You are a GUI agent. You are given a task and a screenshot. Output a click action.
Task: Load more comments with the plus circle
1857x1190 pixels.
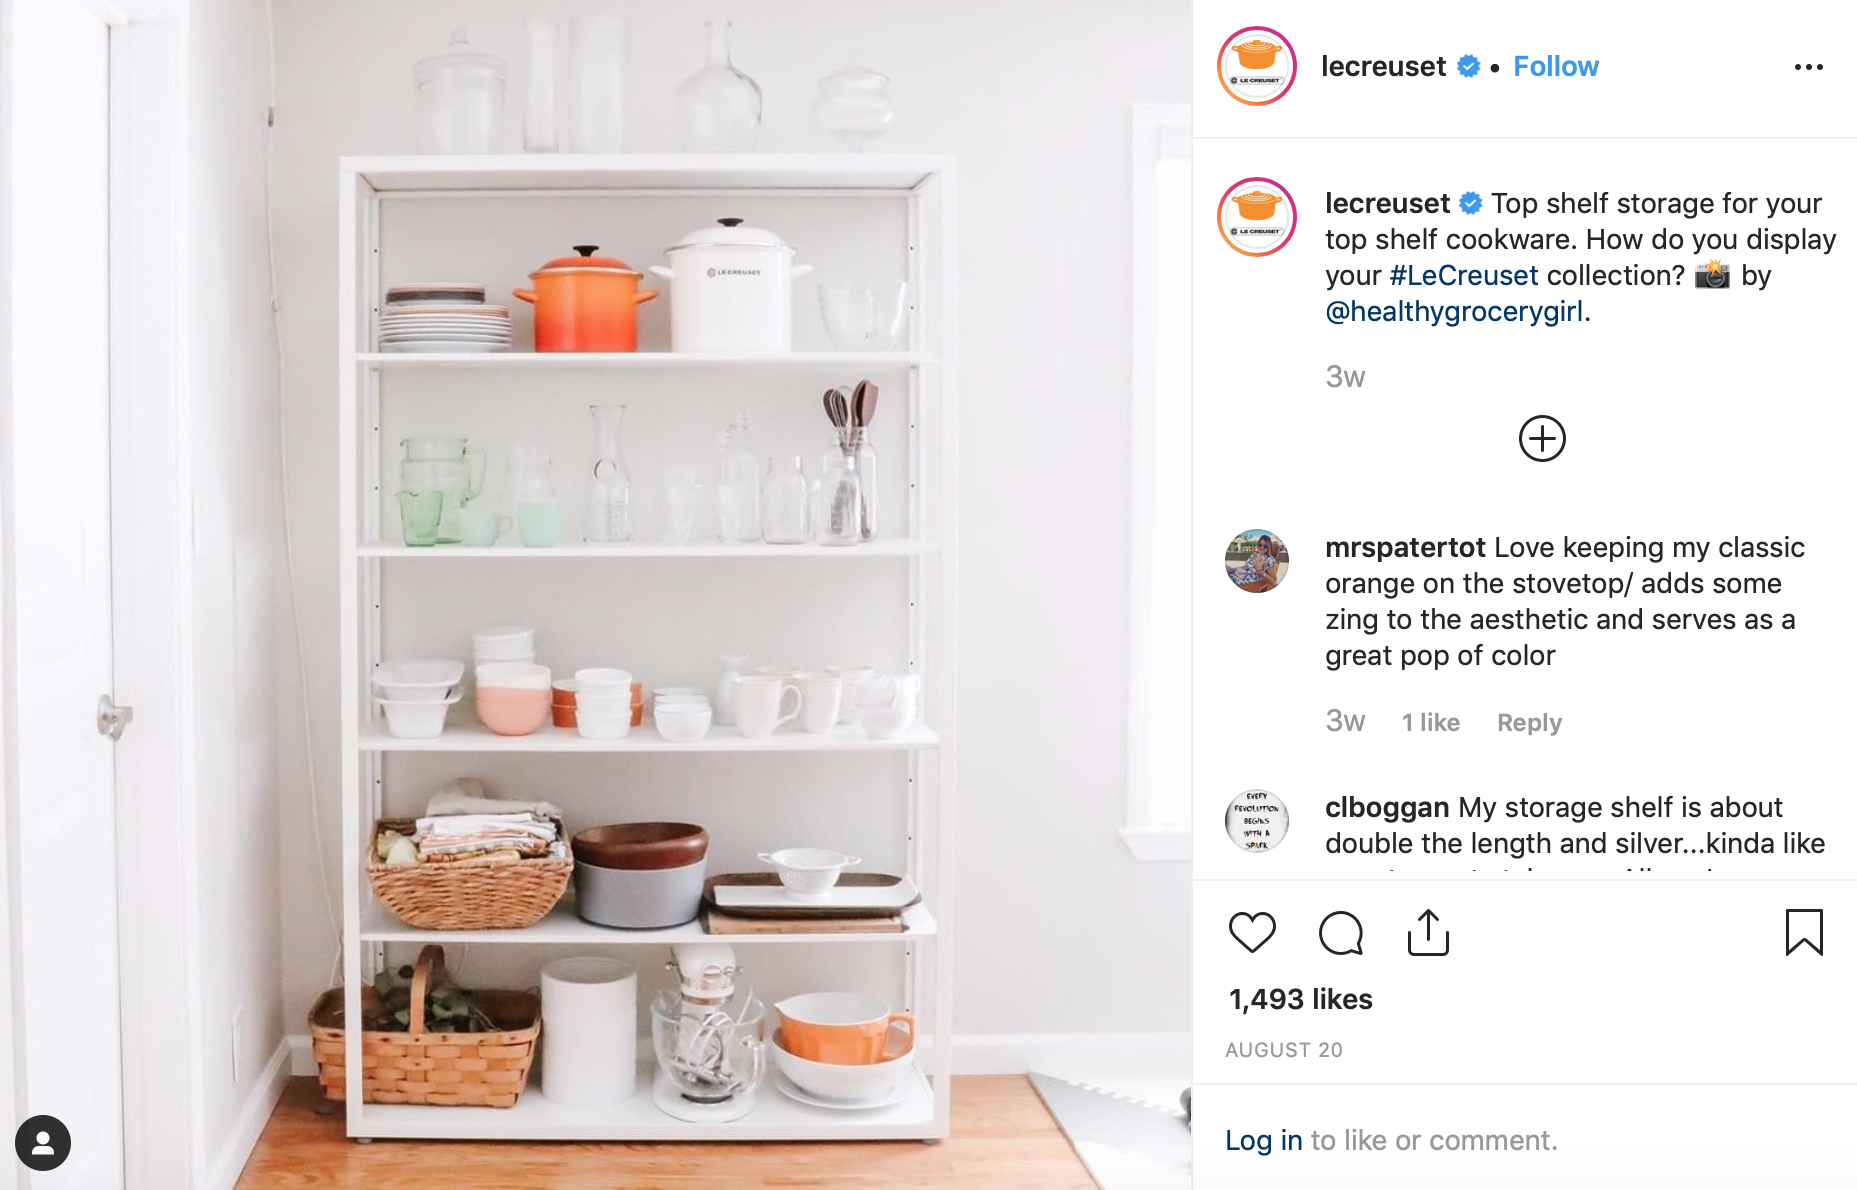click(1542, 439)
